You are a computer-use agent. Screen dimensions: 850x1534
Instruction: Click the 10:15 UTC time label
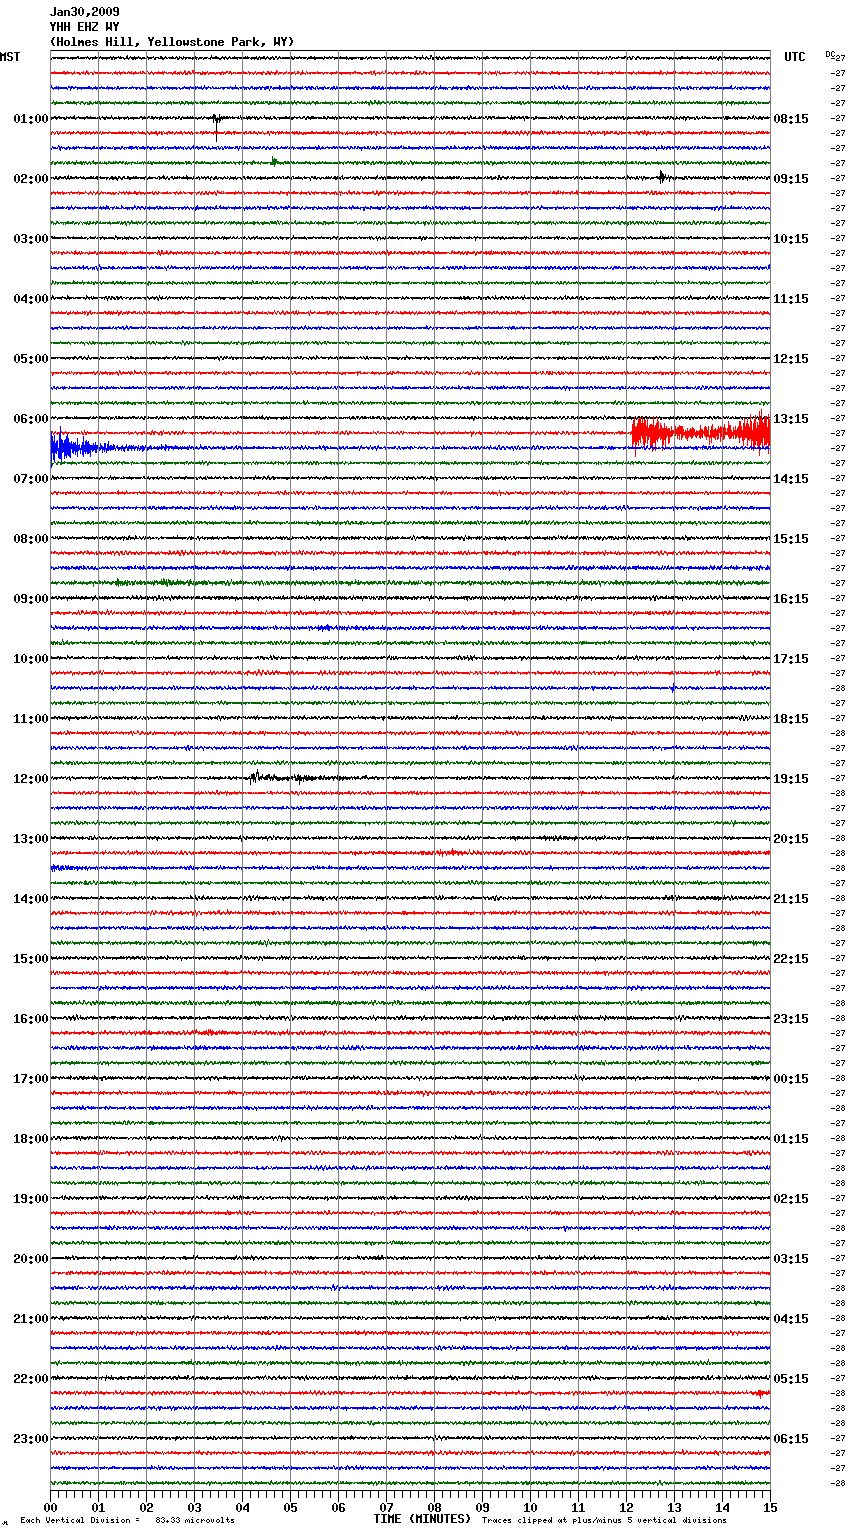click(791, 239)
